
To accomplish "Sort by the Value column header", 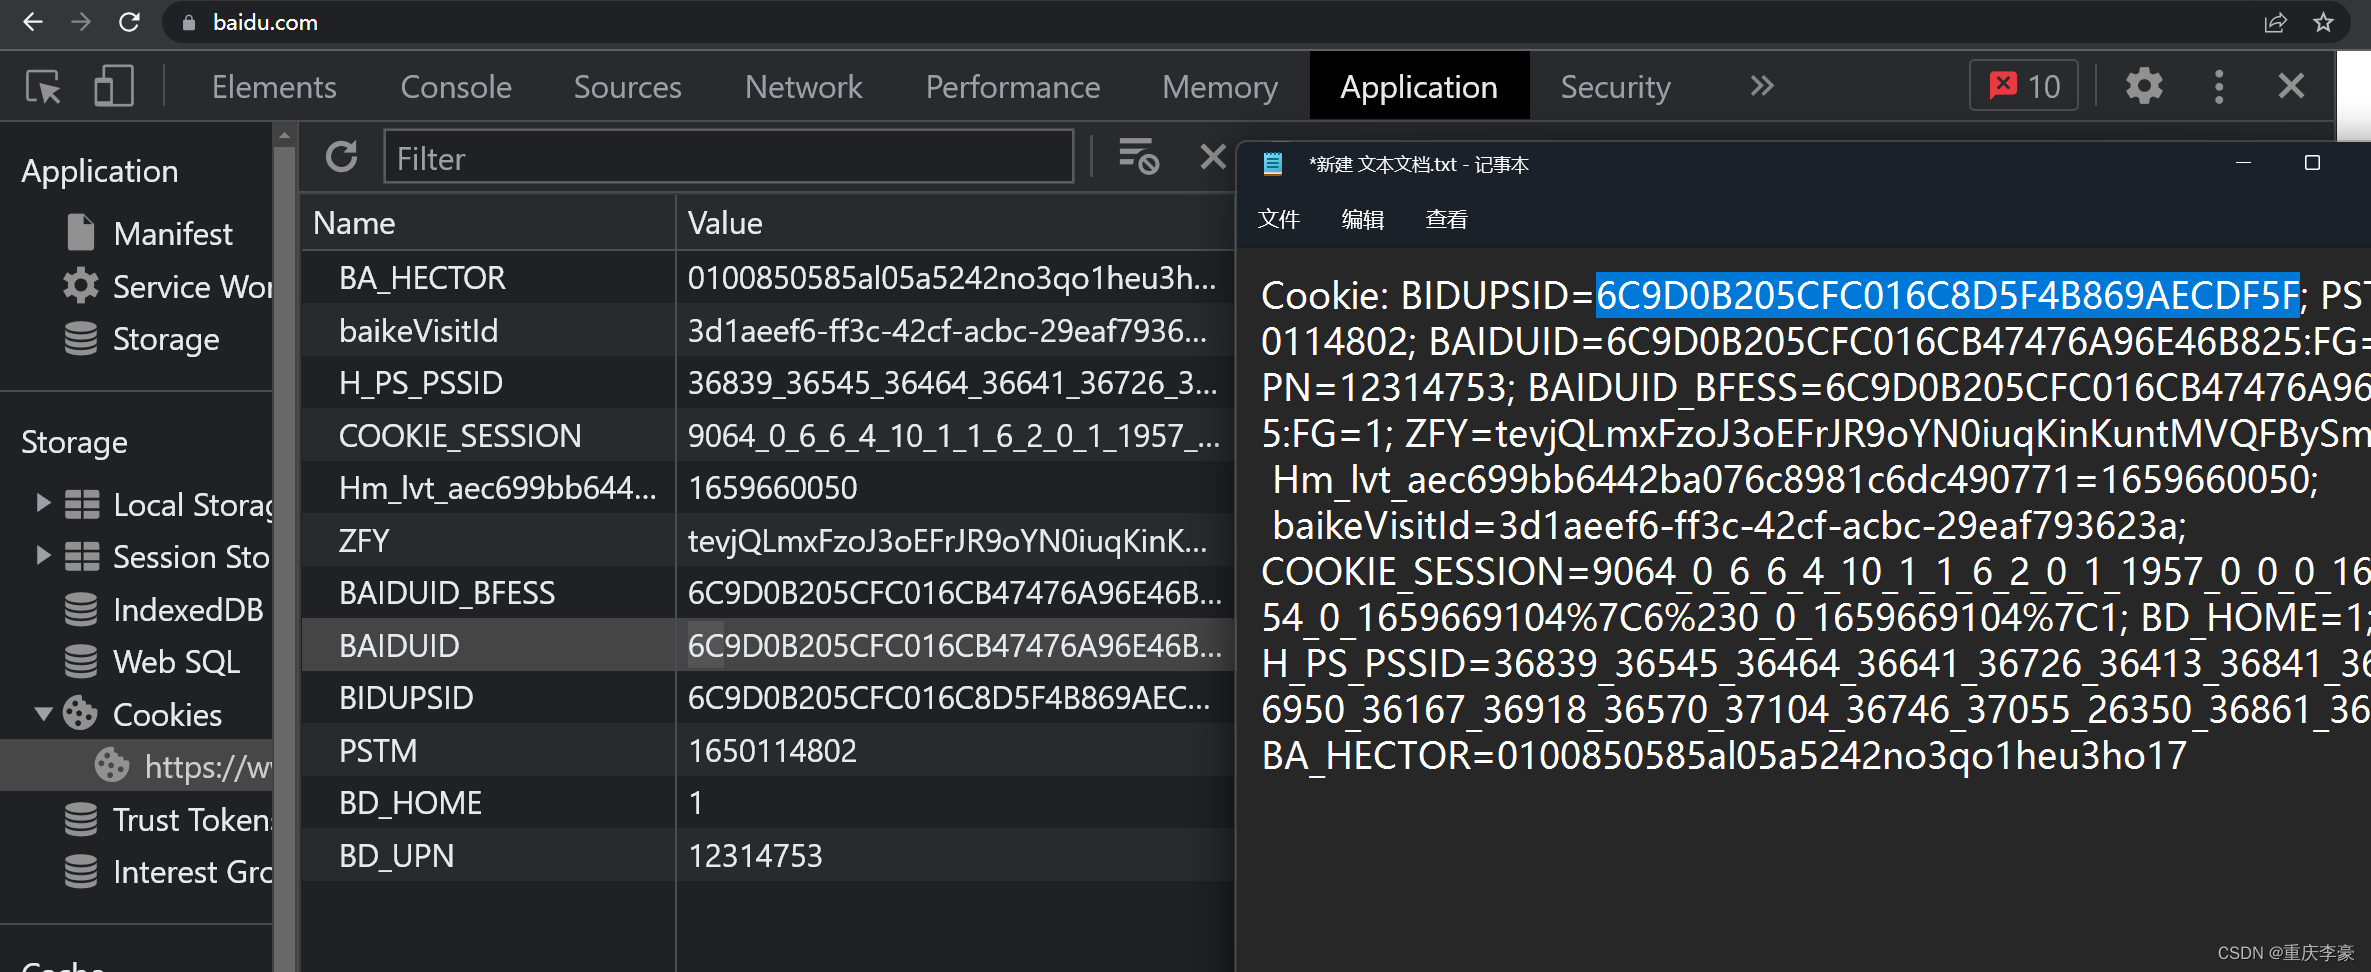I will pos(955,222).
